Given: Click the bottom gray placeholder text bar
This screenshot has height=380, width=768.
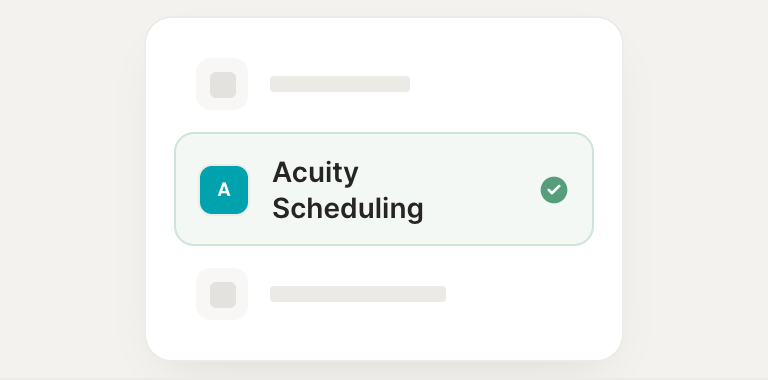Looking at the screenshot, I should pos(358,294).
